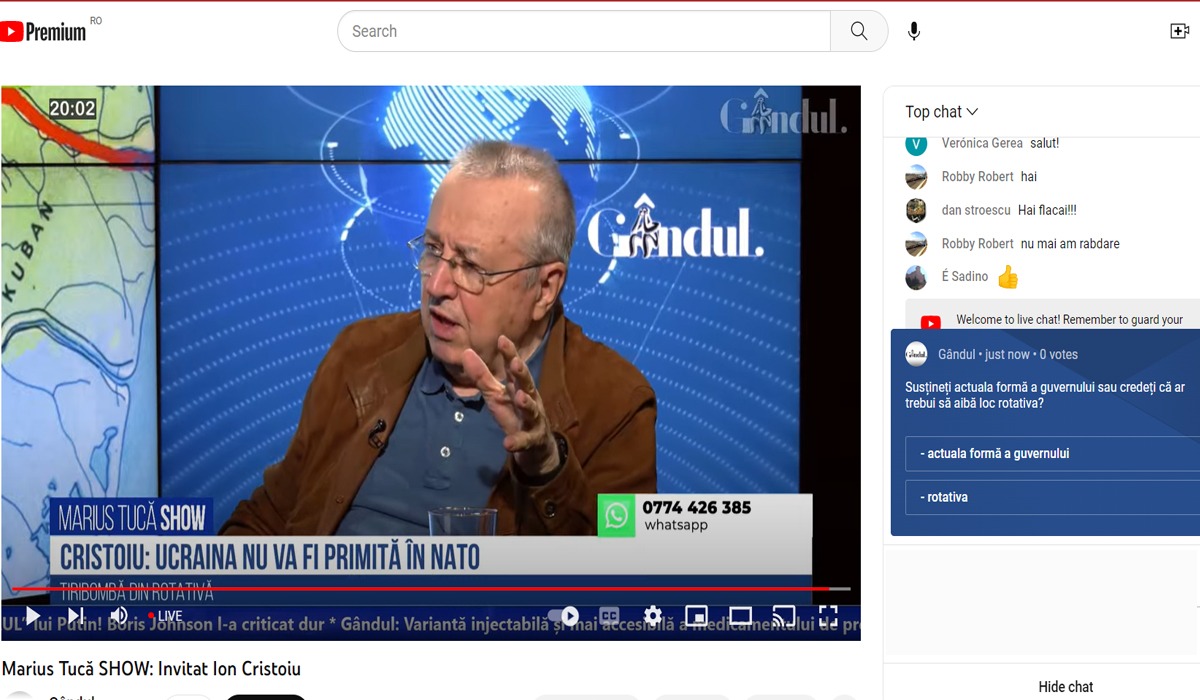Focus the Search input field
The height and width of the screenshot is (700, 1200).
584,31
